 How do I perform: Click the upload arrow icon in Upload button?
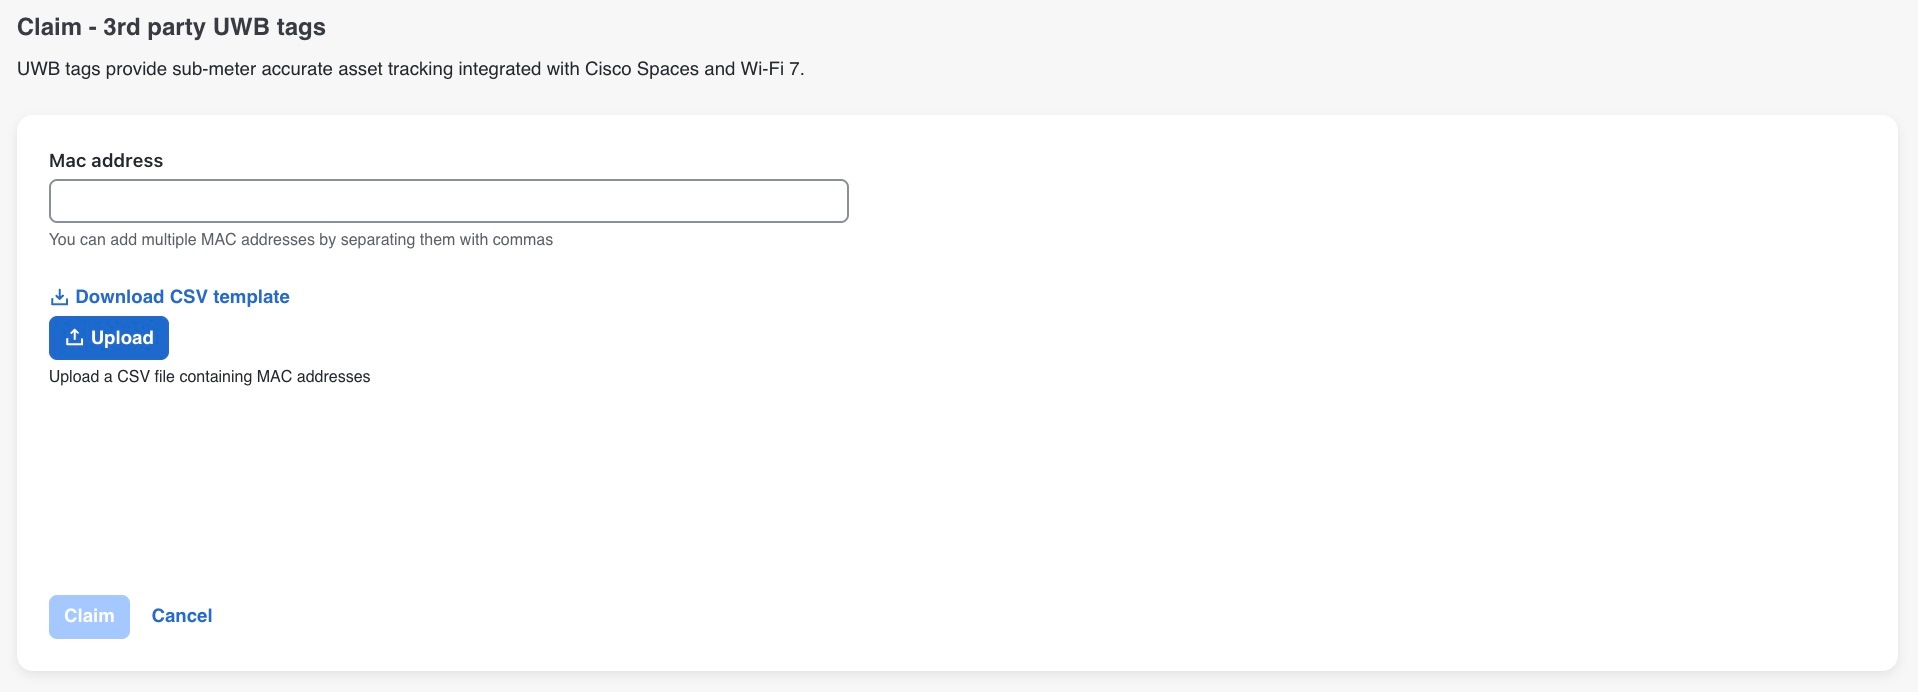[x=74, y=338]
